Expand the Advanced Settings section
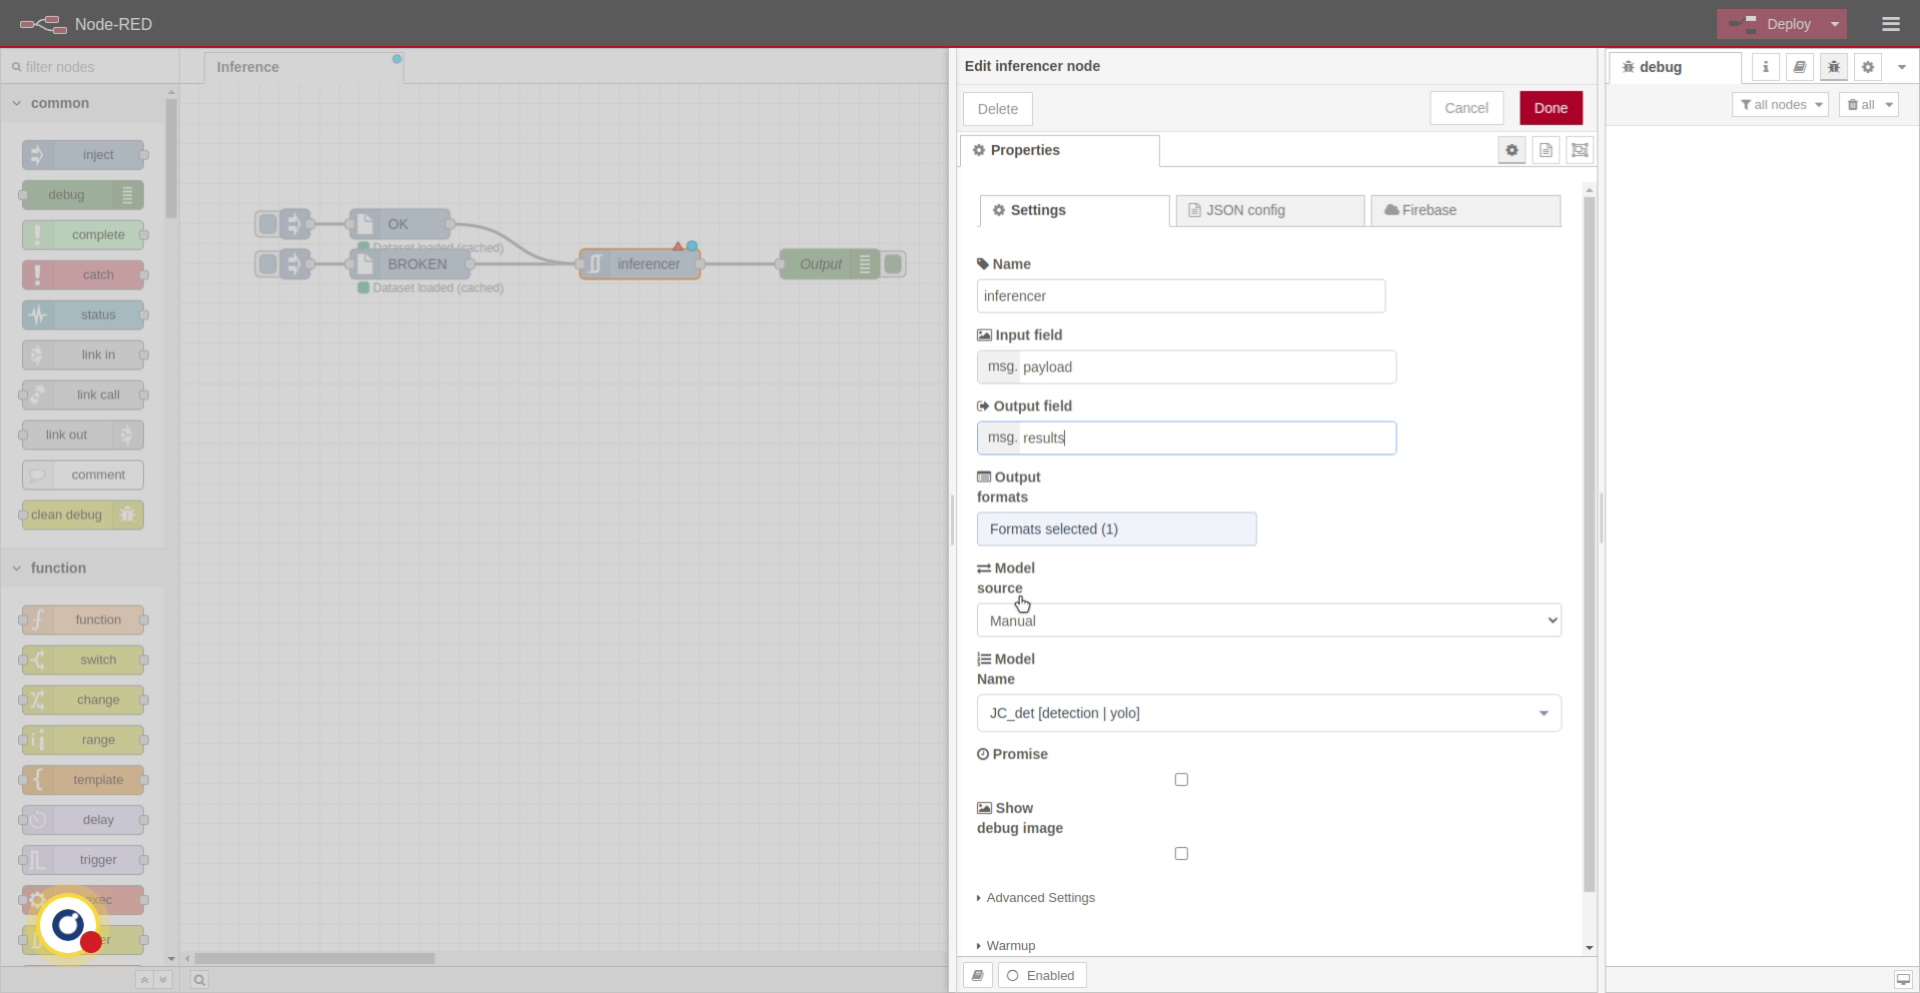This screenshot has height=993, width=1920. (x=1040, y=897)
